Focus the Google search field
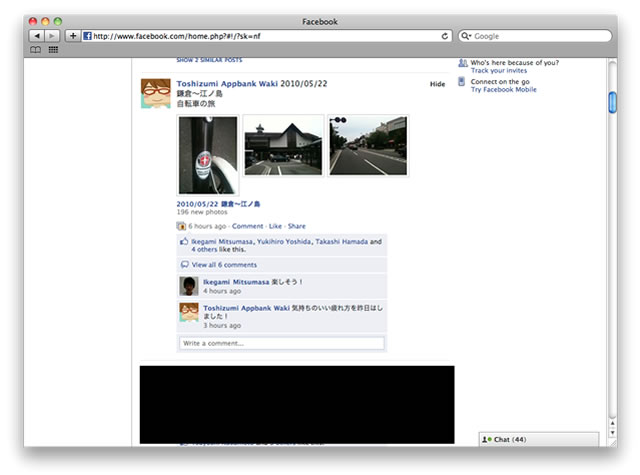The height and width of the screenshot is (475, 640). point(535,36)
